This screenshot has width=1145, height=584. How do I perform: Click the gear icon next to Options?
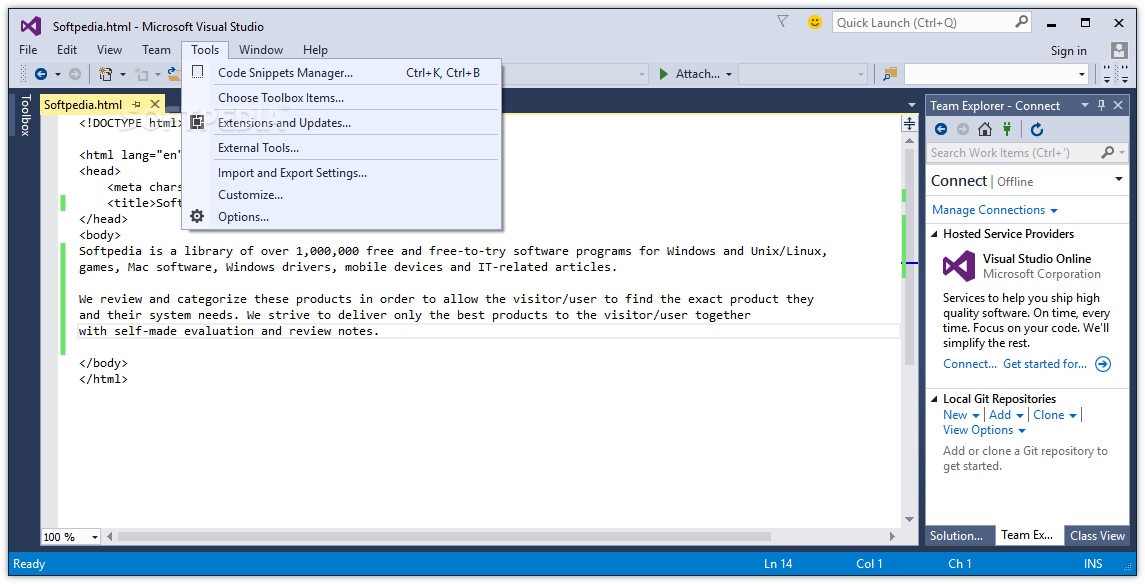pyautogui.click(x=197, y=217)
